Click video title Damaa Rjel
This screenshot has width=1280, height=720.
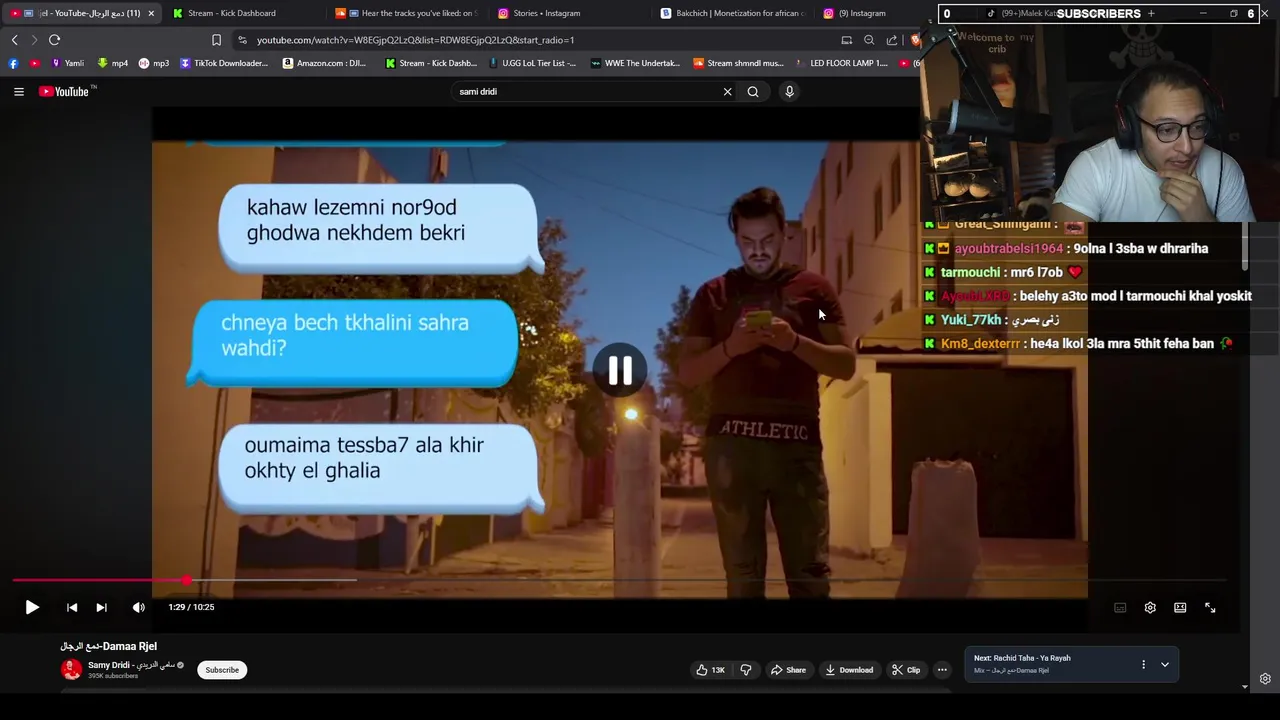point(108,646)
